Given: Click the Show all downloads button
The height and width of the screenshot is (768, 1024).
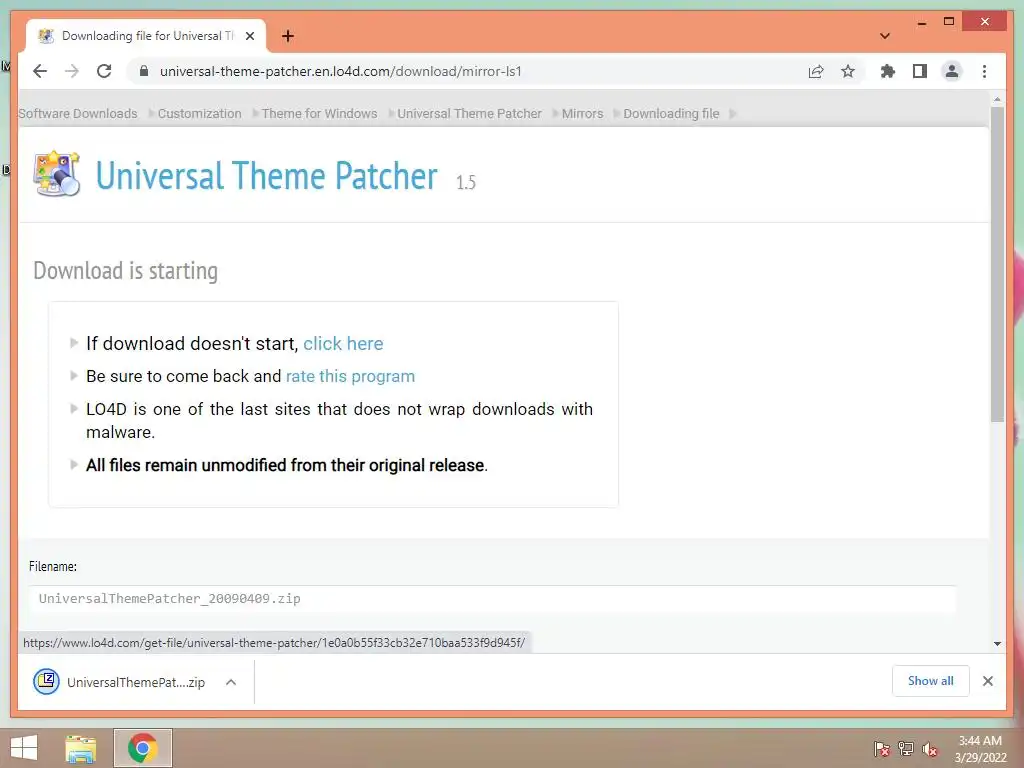Looking at the screenshot, I should click(931, 681).
